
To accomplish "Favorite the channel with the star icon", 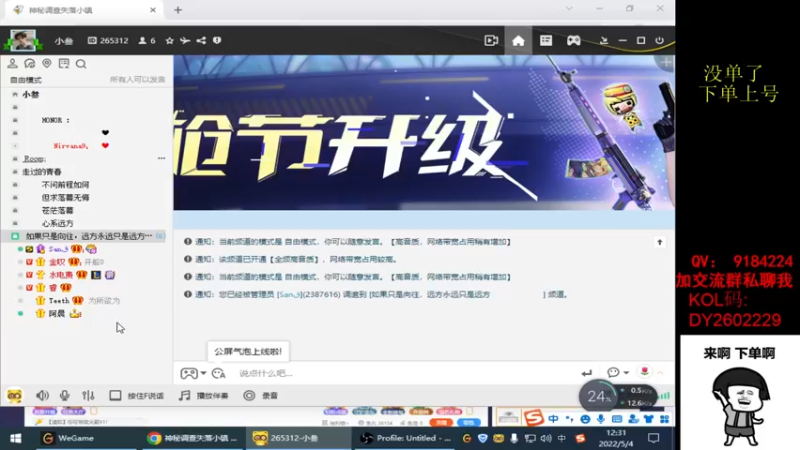I will click(x=169, y=40).
